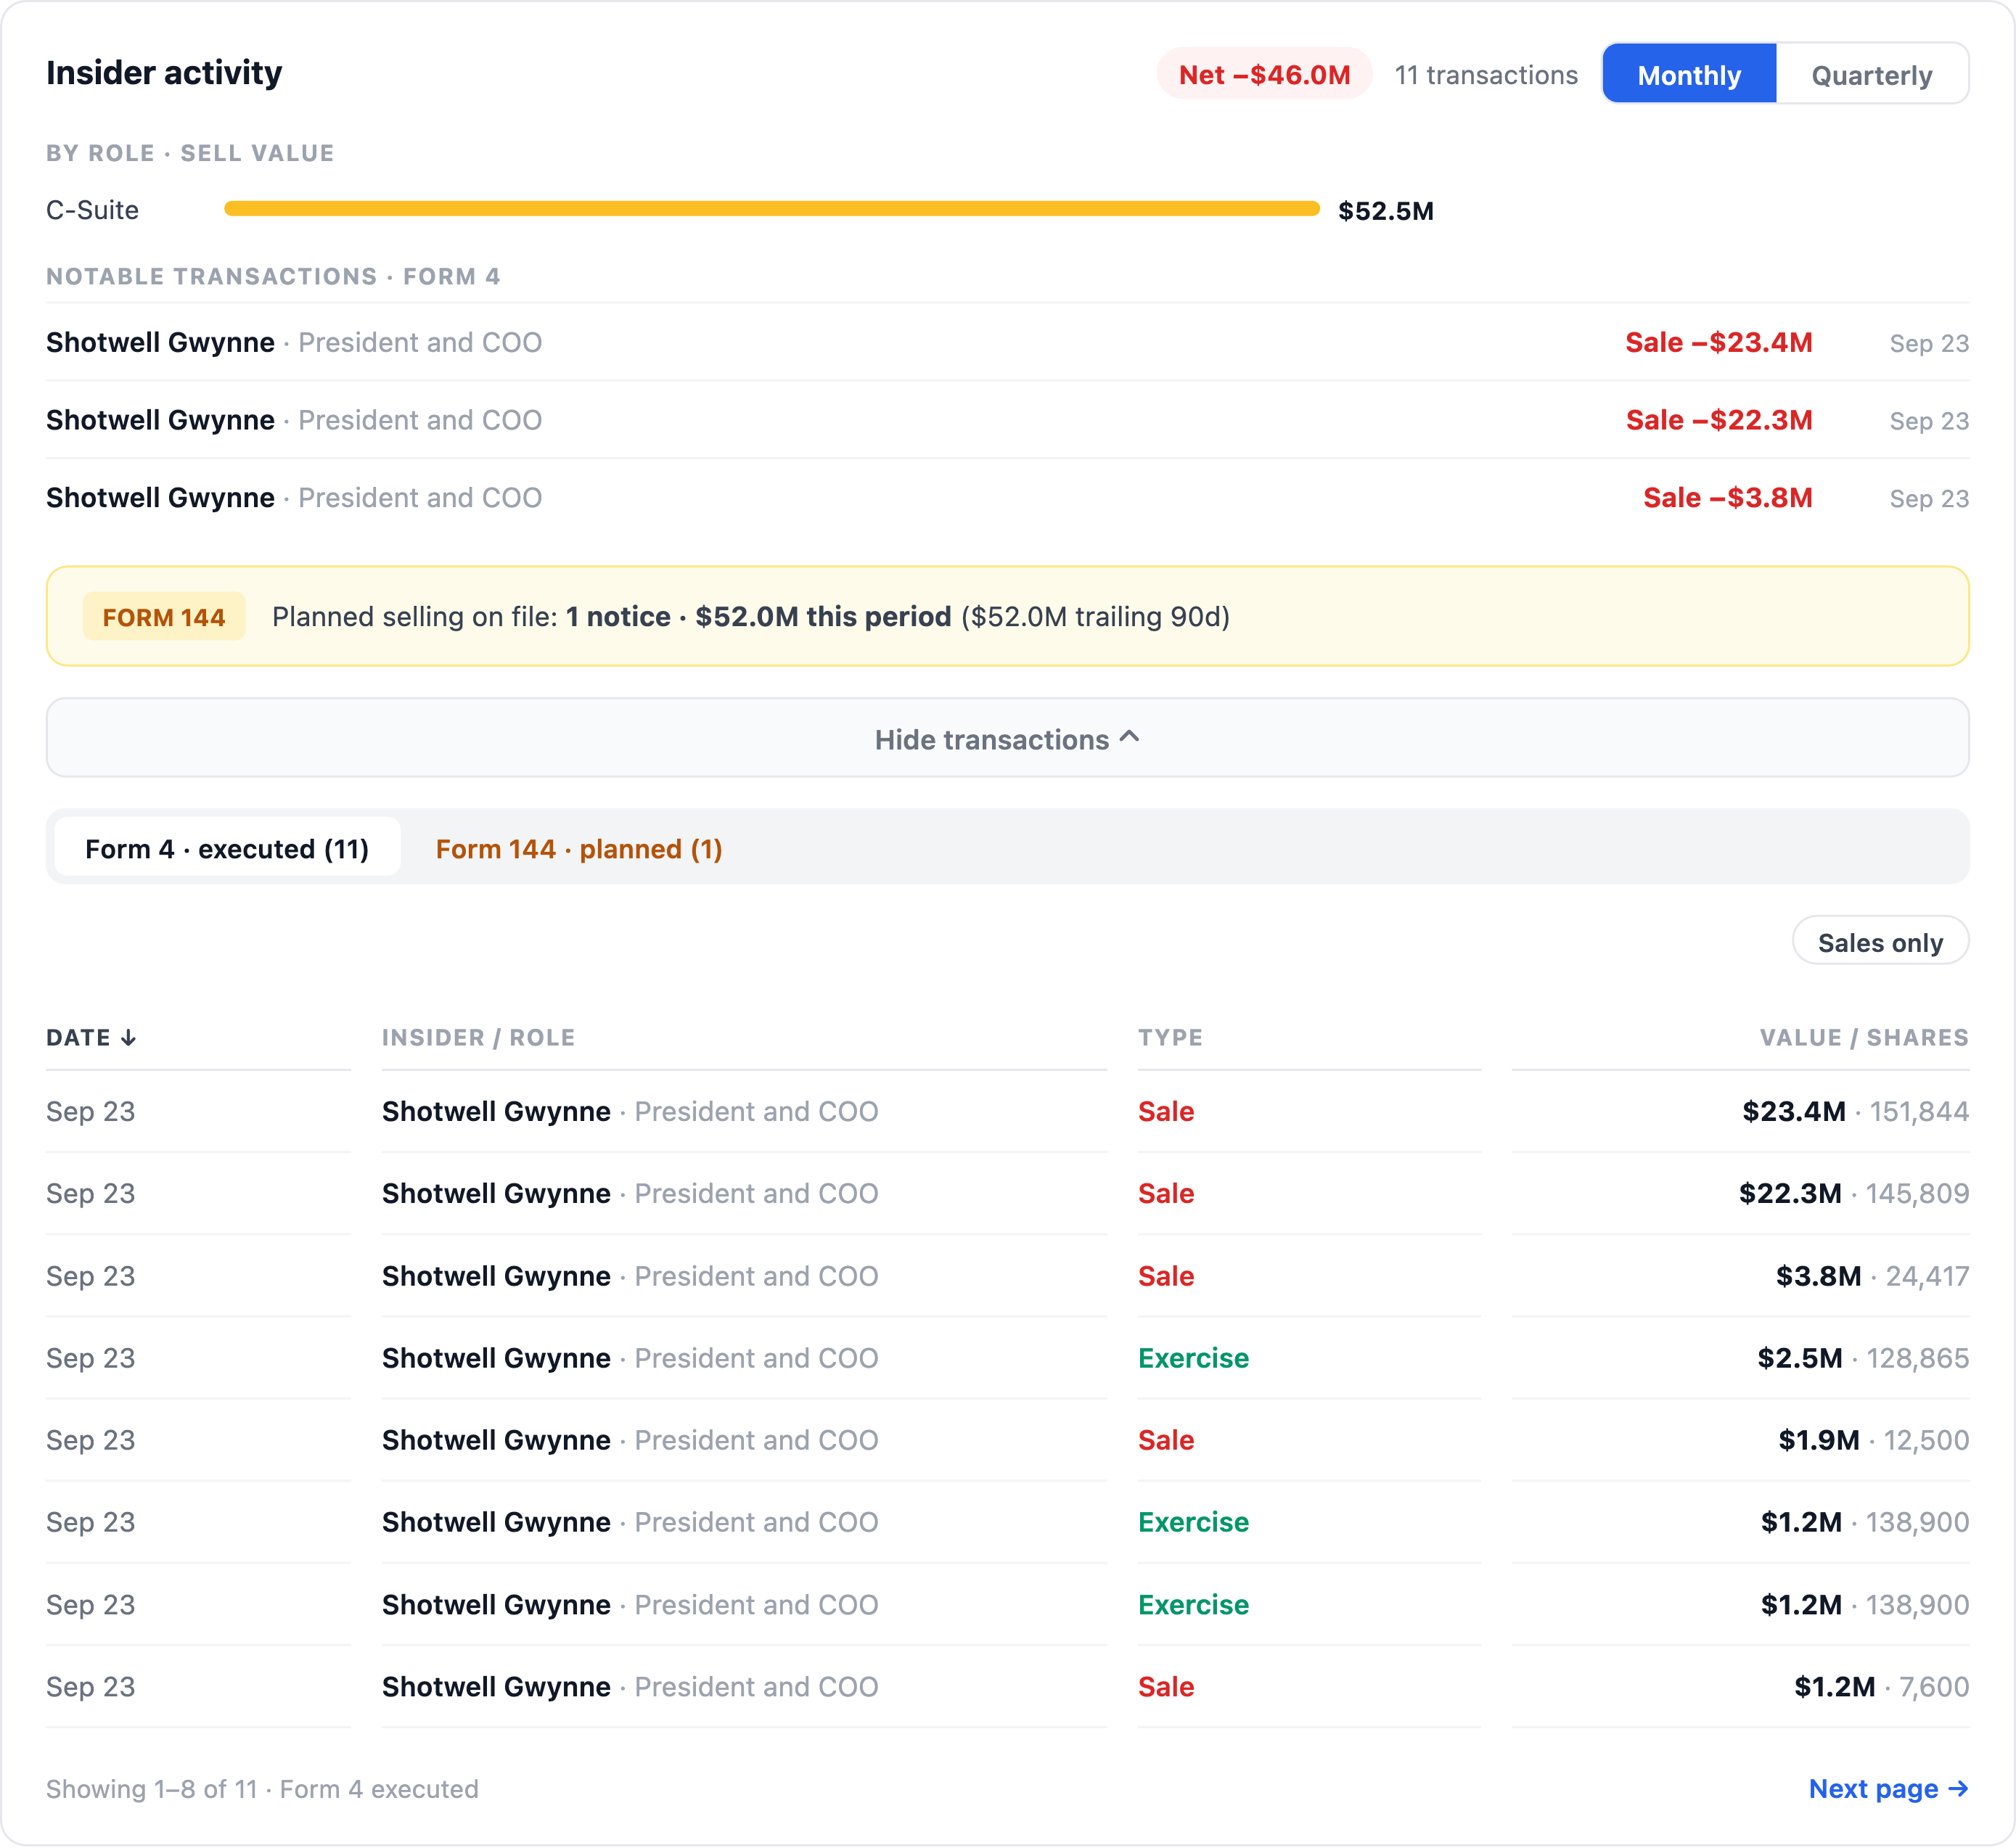Image resolution: width=2016 pixels, height=1848 pixels.
Task: Click the FORM 144 badge
Action: pyautogui.click(x=164, y=617)
